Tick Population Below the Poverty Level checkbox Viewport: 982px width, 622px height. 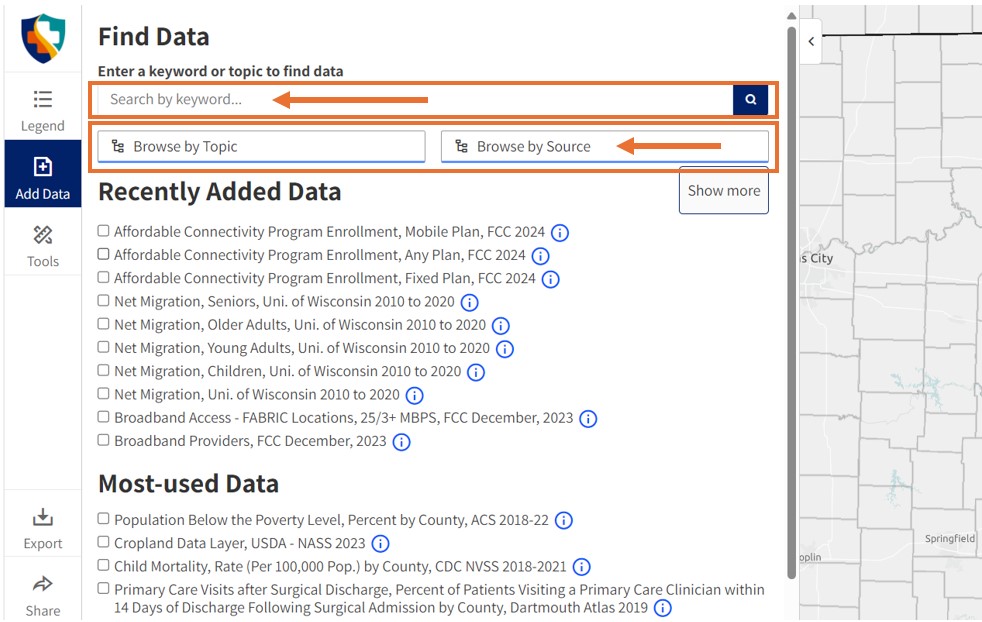tap(104, 519)
